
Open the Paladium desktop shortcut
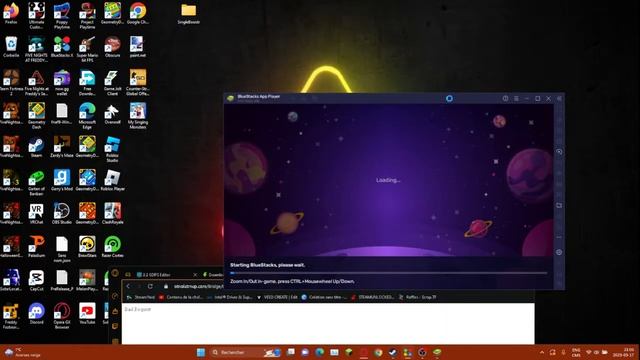(x=36, y=248)
